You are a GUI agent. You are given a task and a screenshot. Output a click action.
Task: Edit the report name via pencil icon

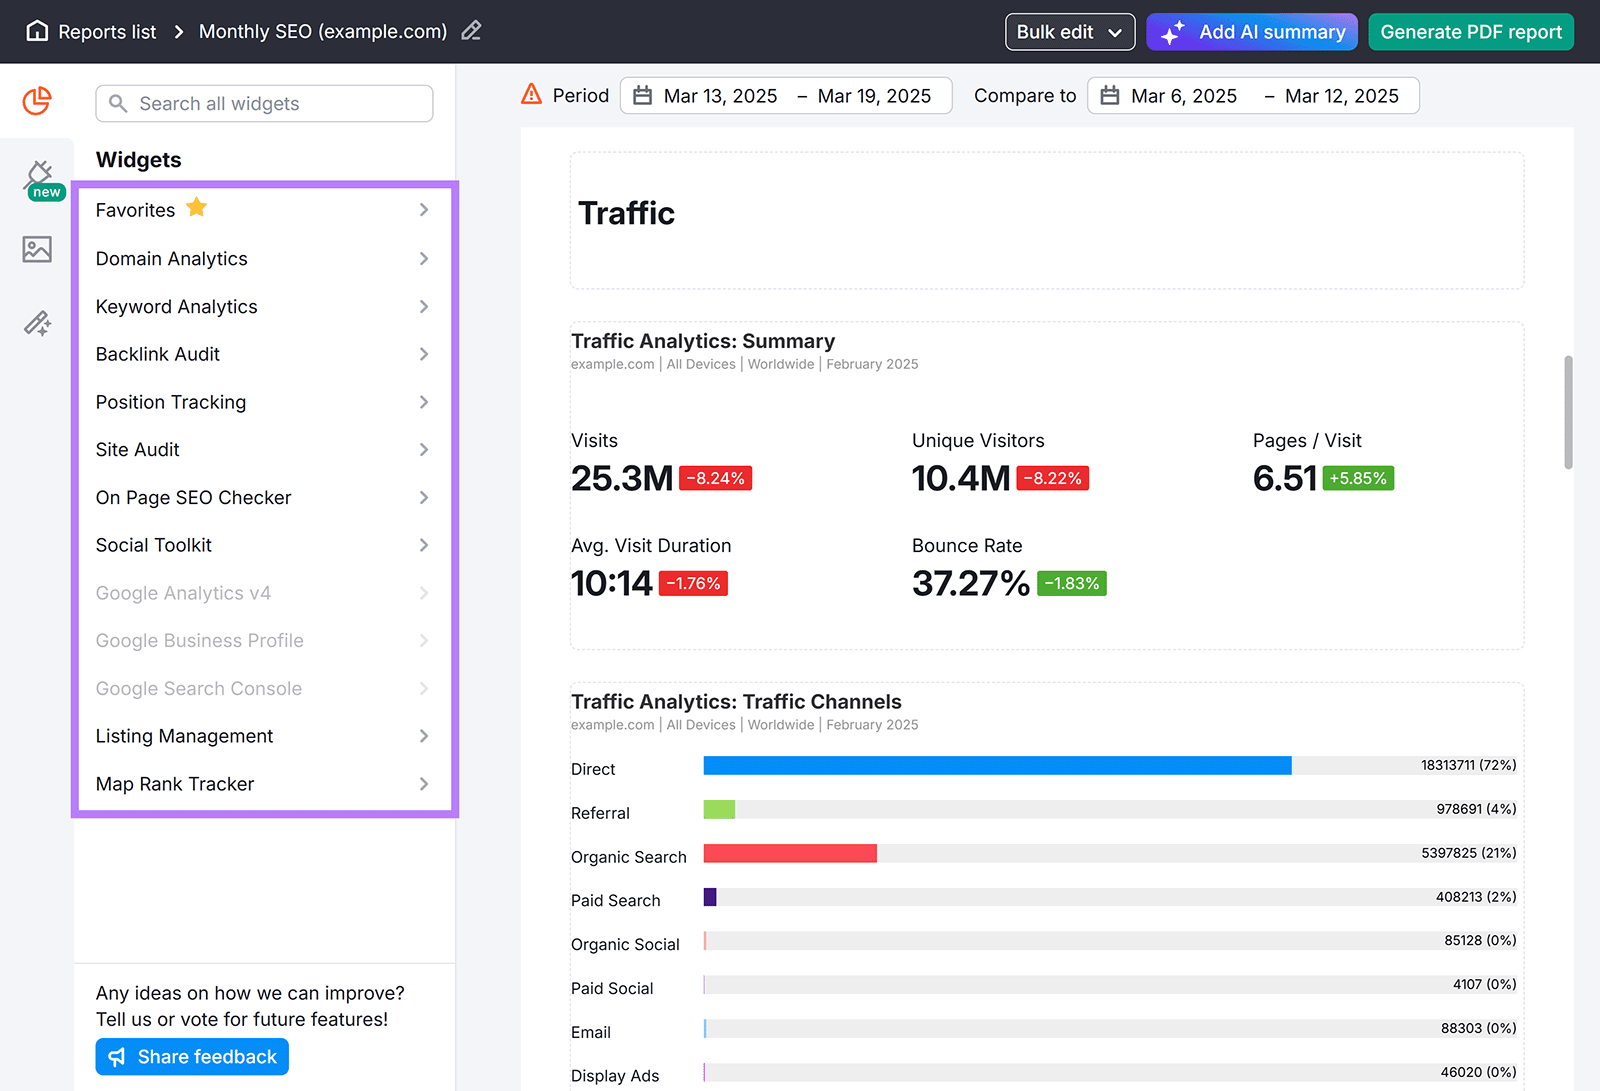click(x=471, y=31)
